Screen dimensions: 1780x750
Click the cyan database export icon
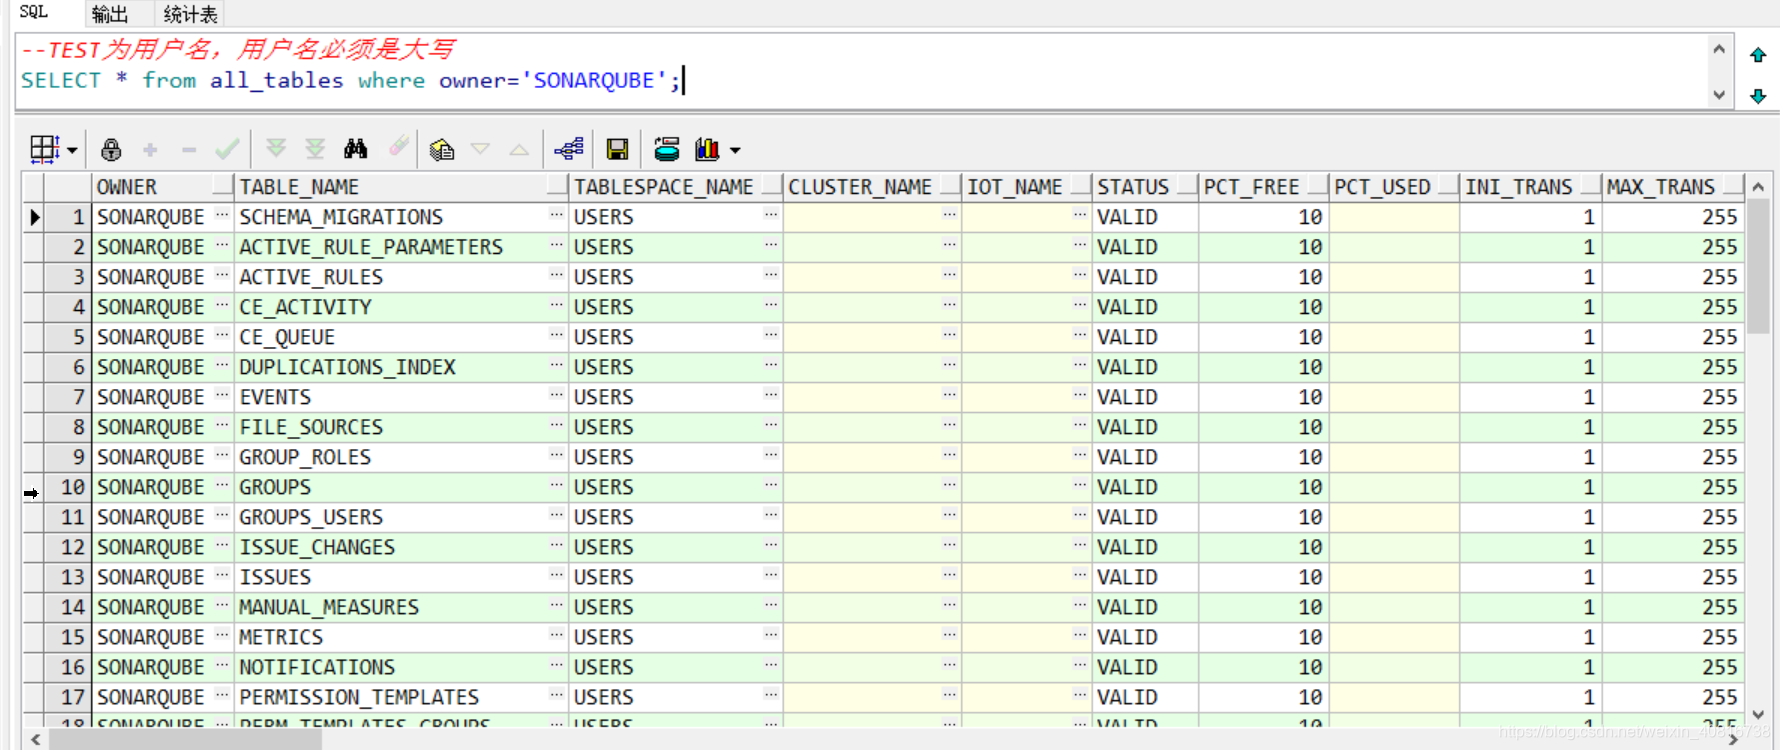click(667, 150)
